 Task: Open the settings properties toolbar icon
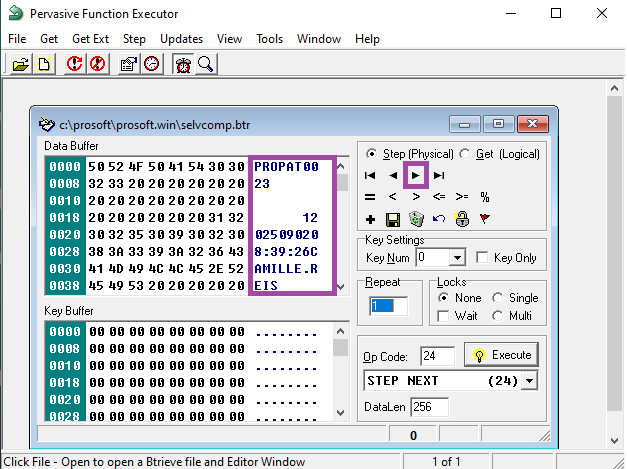[128, 64]
